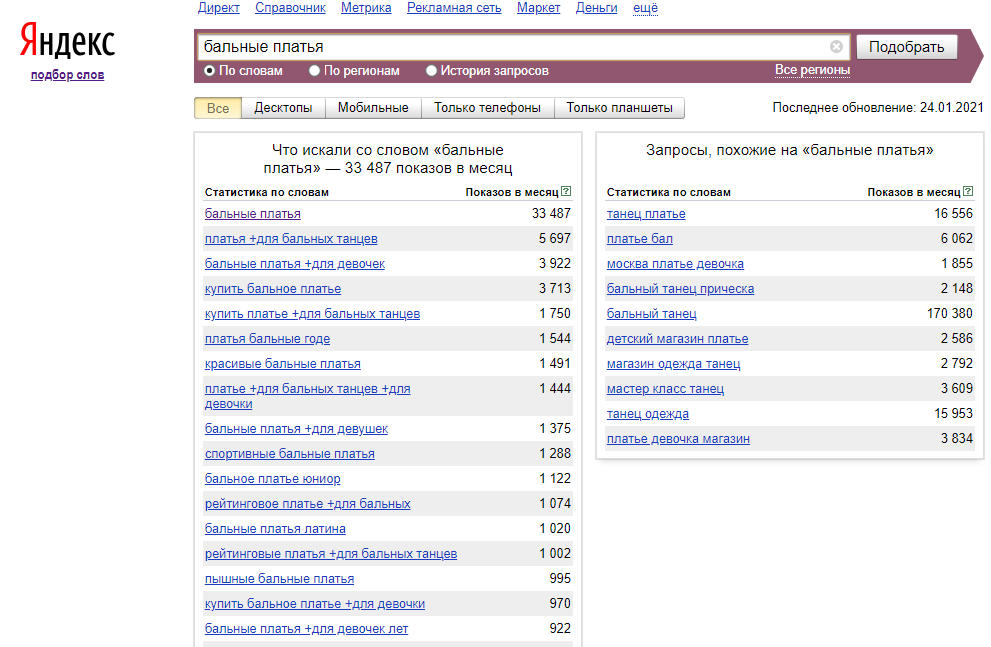
Task: Open the first 'бальные платья' query link
Action: click(x=253, y=214)
